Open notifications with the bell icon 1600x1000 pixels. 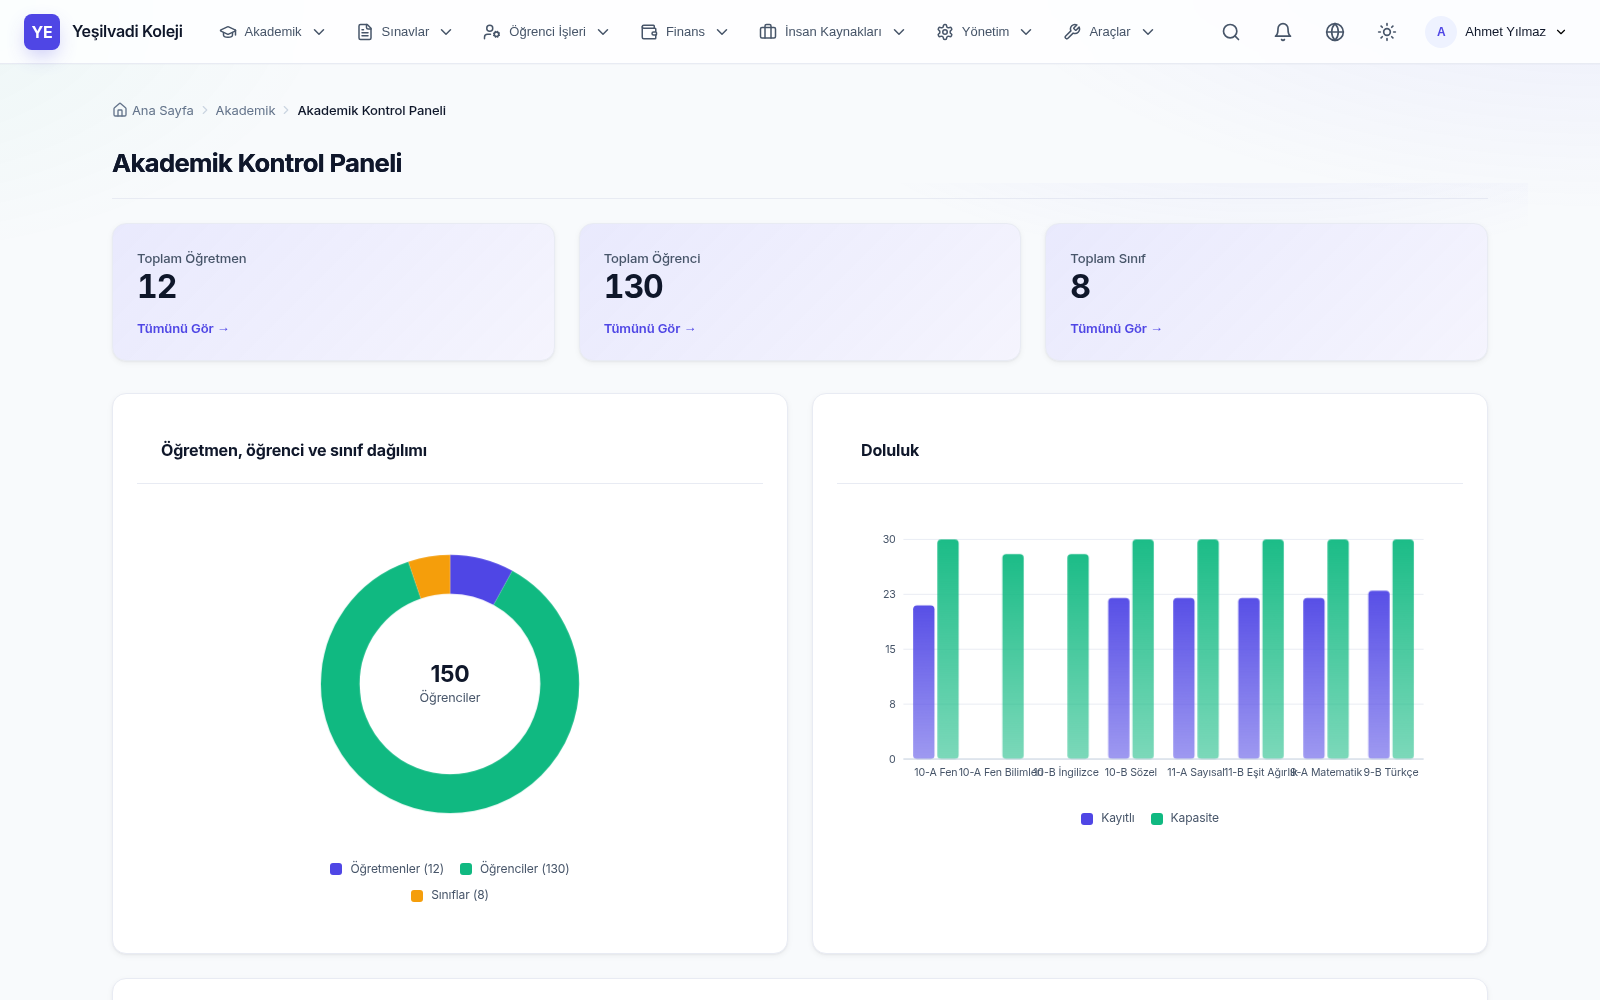click(x=1283, y=32)
